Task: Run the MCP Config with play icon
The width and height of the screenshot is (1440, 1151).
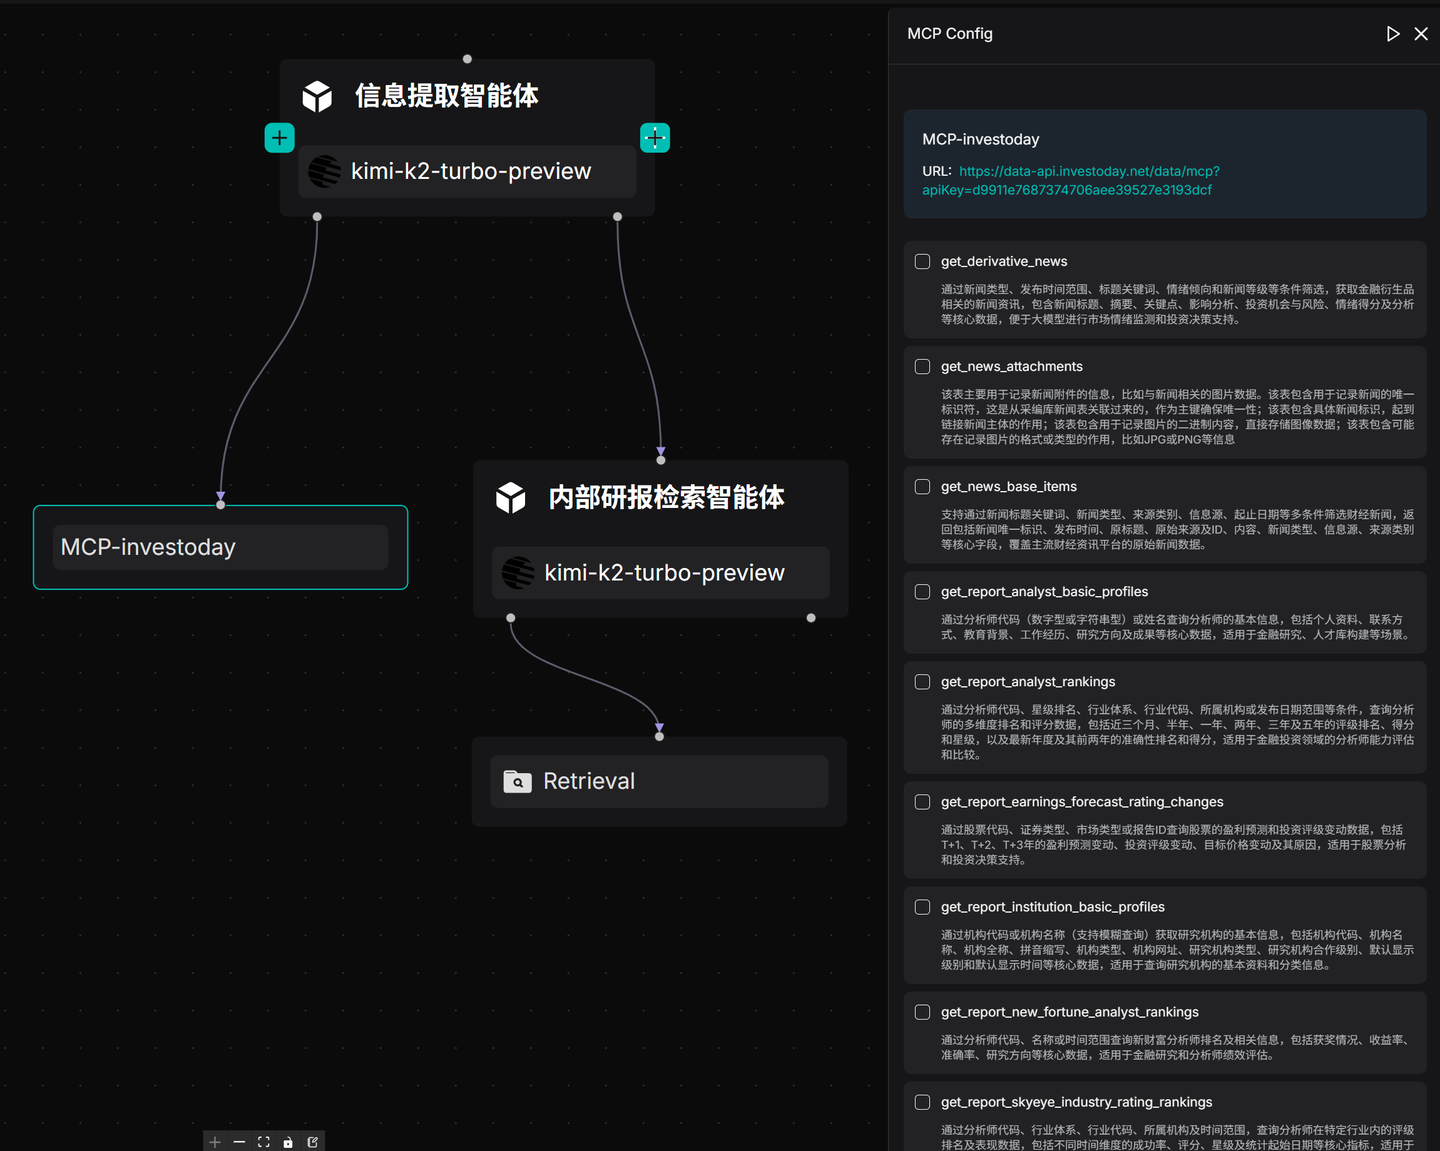Action: [1393, 33]
